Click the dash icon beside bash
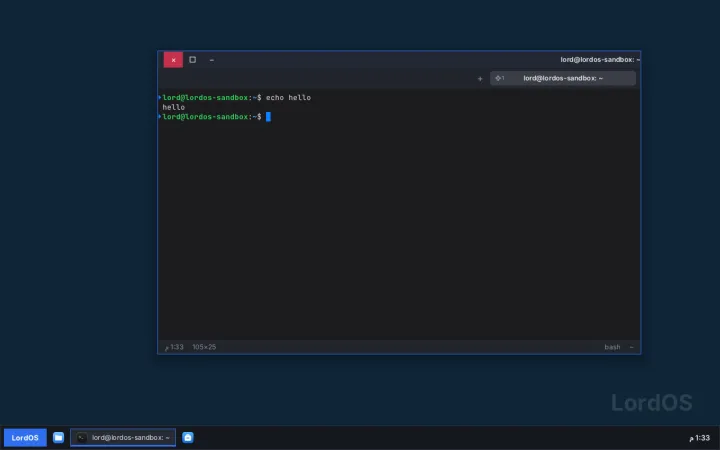The image size is (720, 450). [x=631, y=347]
